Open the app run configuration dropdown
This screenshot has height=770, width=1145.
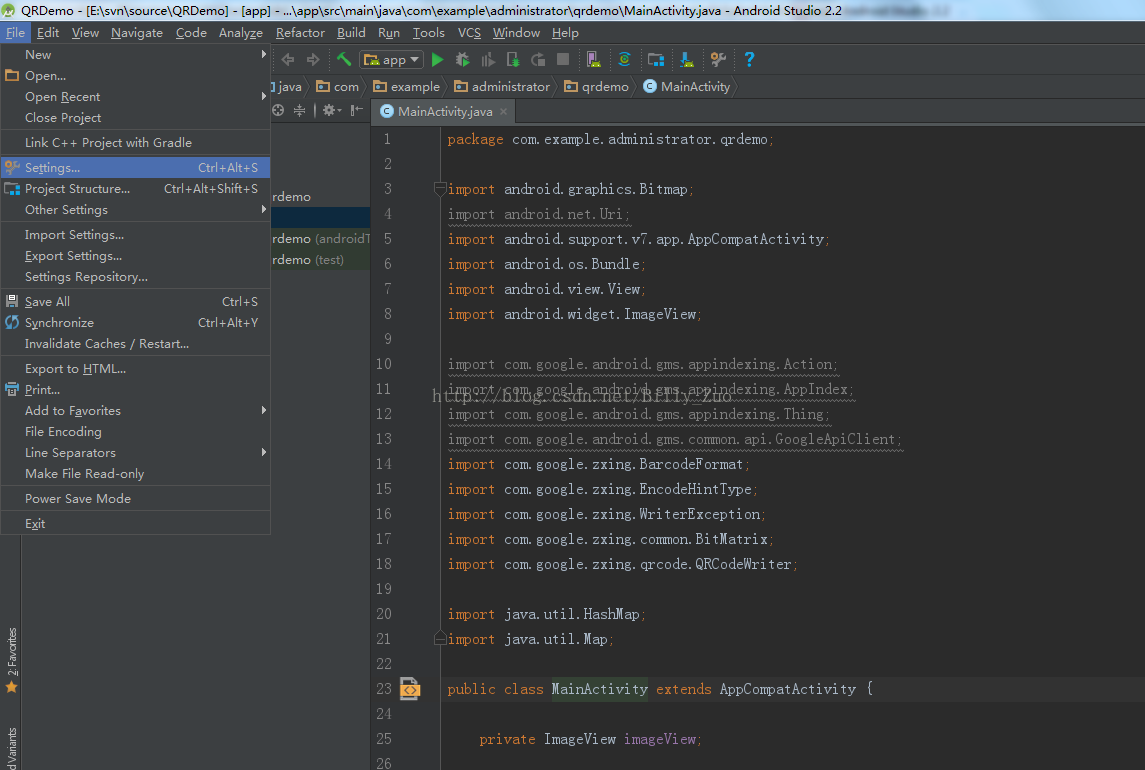click(392, 60)
